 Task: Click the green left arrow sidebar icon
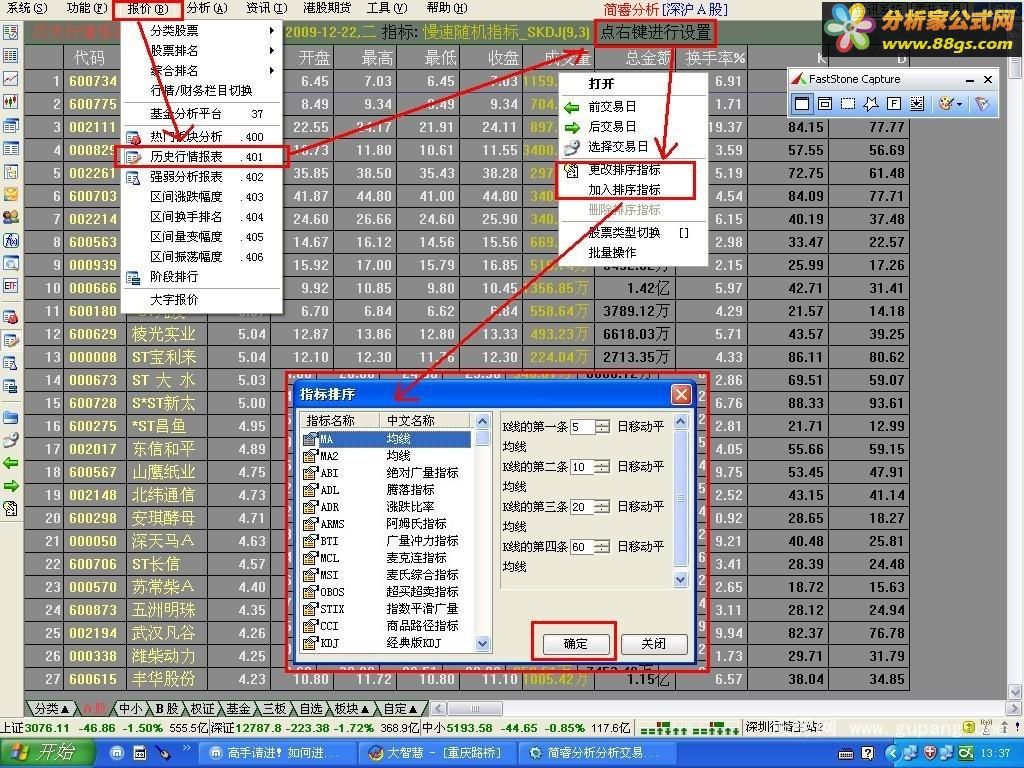(10, 463)
